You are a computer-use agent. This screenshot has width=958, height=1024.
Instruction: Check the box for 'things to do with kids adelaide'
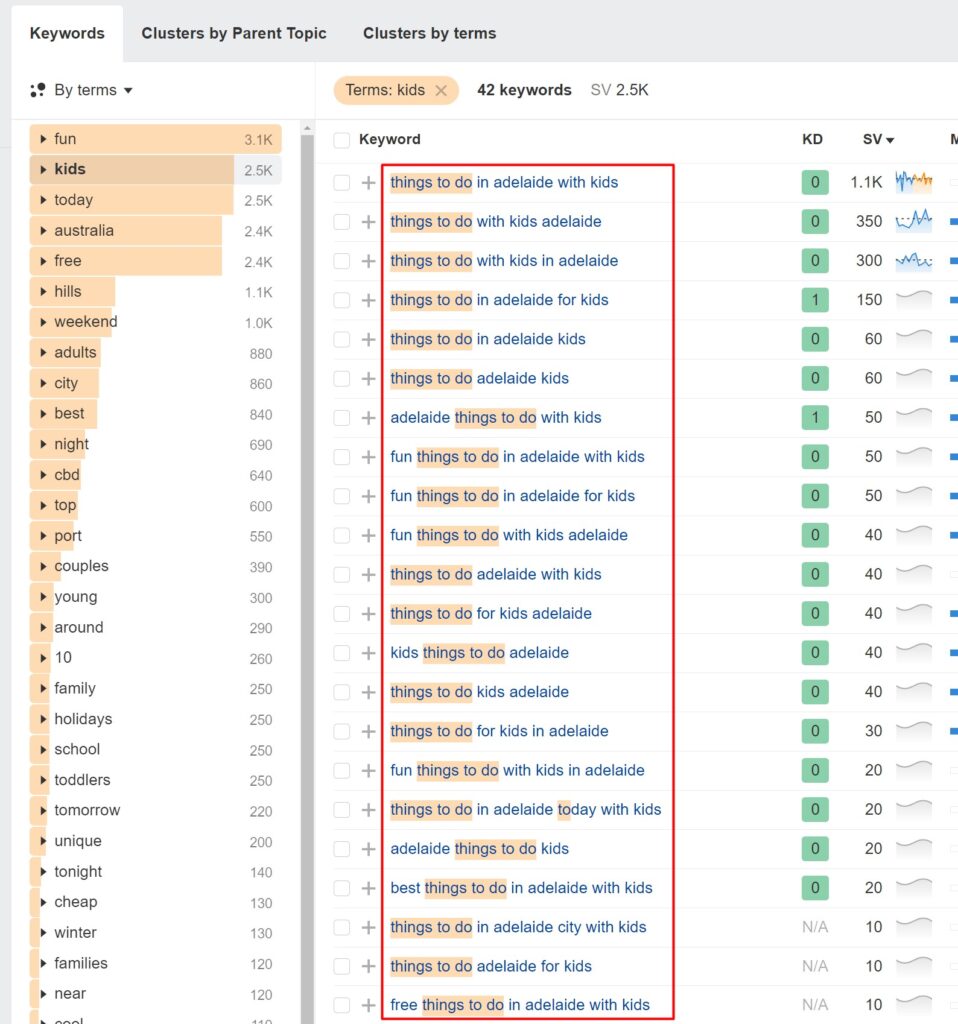[x=342, y=222]
